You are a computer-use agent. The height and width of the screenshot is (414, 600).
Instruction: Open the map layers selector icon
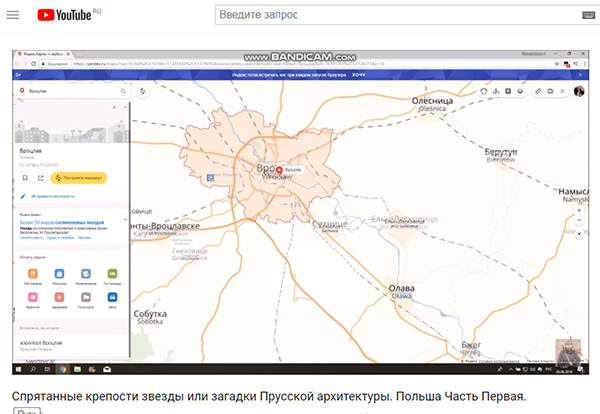pos(520,91)
